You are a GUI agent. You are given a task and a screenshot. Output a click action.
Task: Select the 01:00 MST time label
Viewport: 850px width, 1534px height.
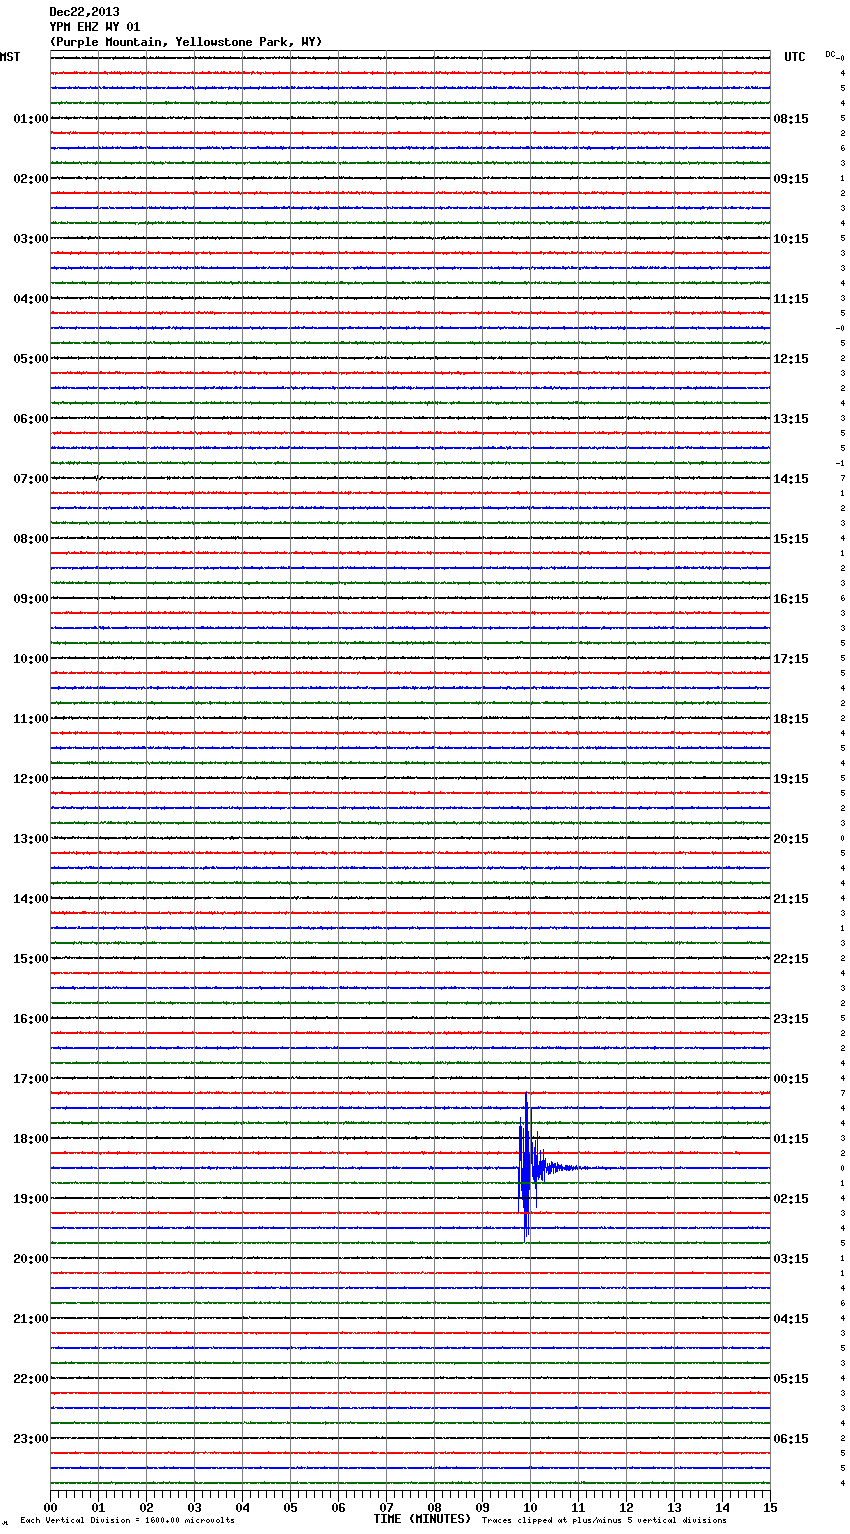[x=31, y=119]
